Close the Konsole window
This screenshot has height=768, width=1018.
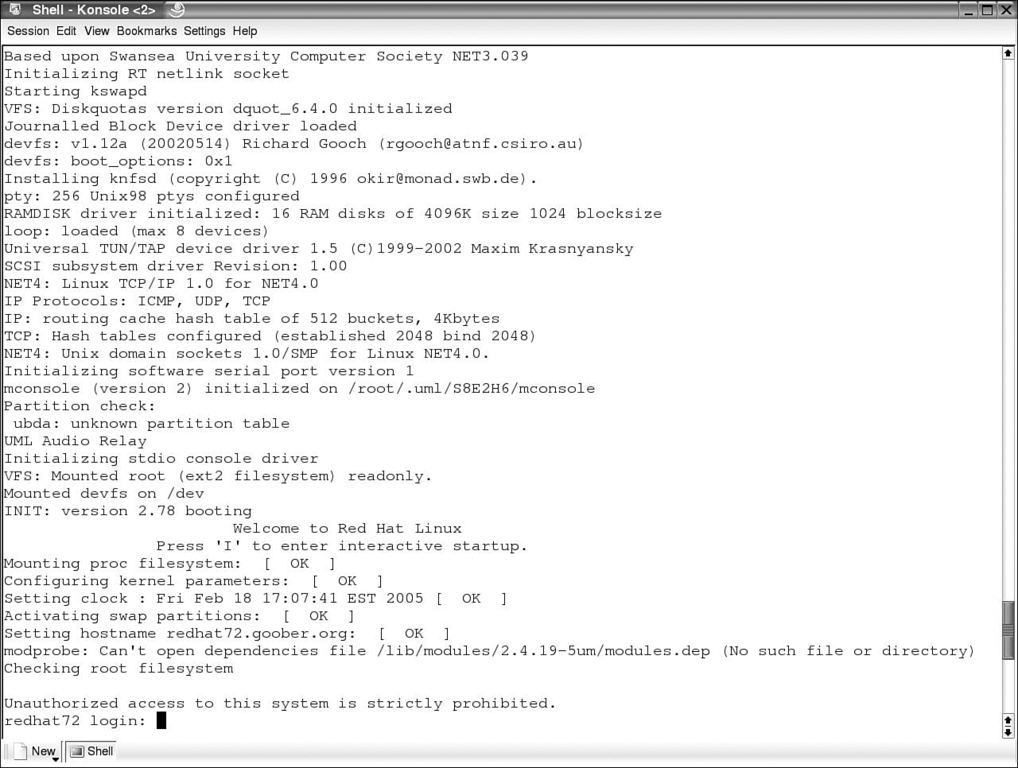(1006, 10)
